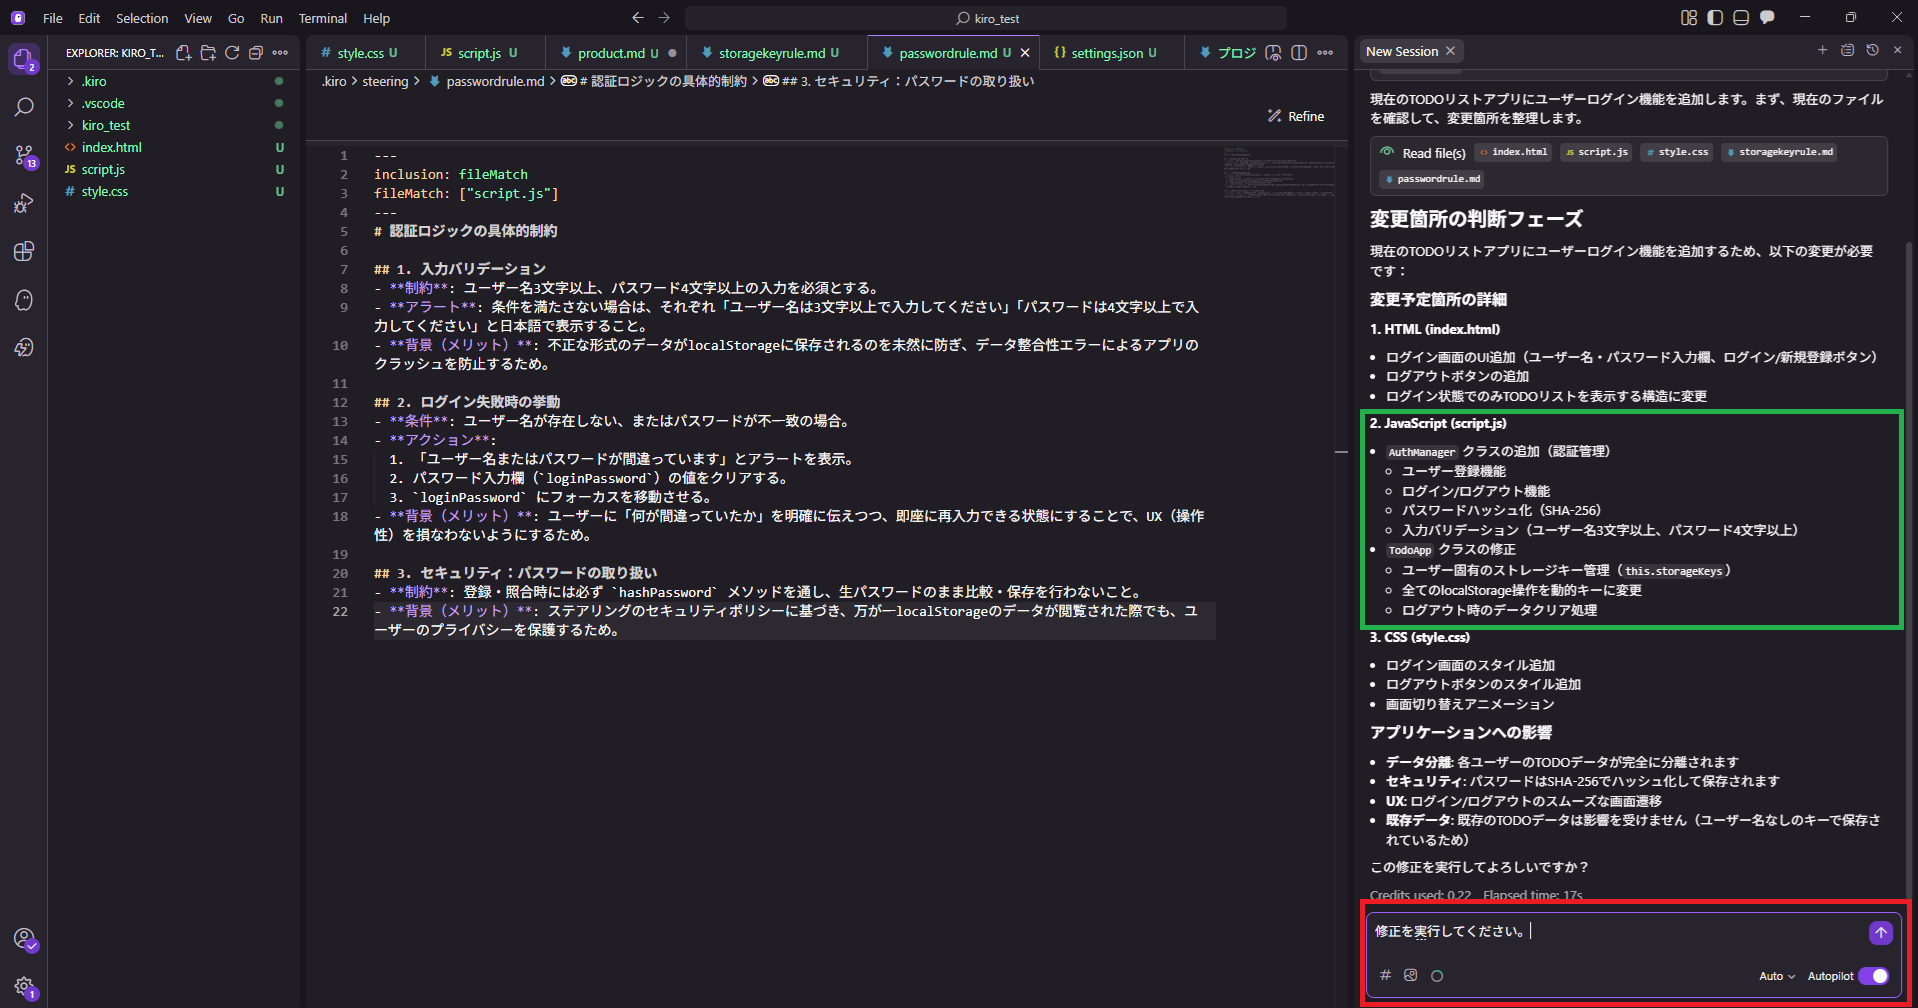The image size is (1918, 1008).
Task: Switch to the settings.json tab
Action: pos(1110,52)
